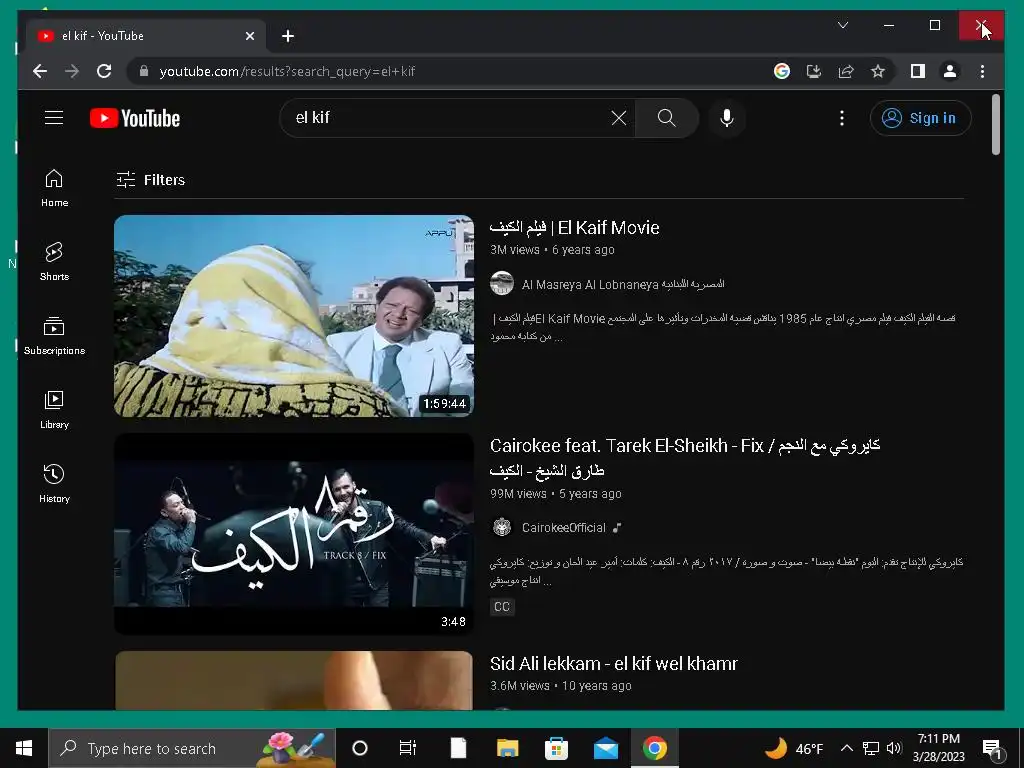Click the Chrome icon on the taskbar
The height and width of the screenshot is (768, 1024).
[x=654, y=748]
